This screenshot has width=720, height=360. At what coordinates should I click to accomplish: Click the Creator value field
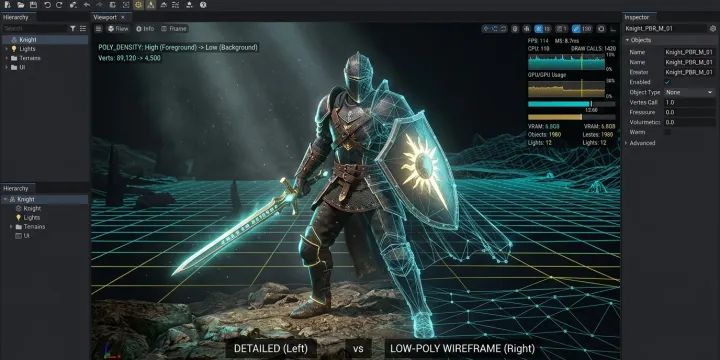689,73
